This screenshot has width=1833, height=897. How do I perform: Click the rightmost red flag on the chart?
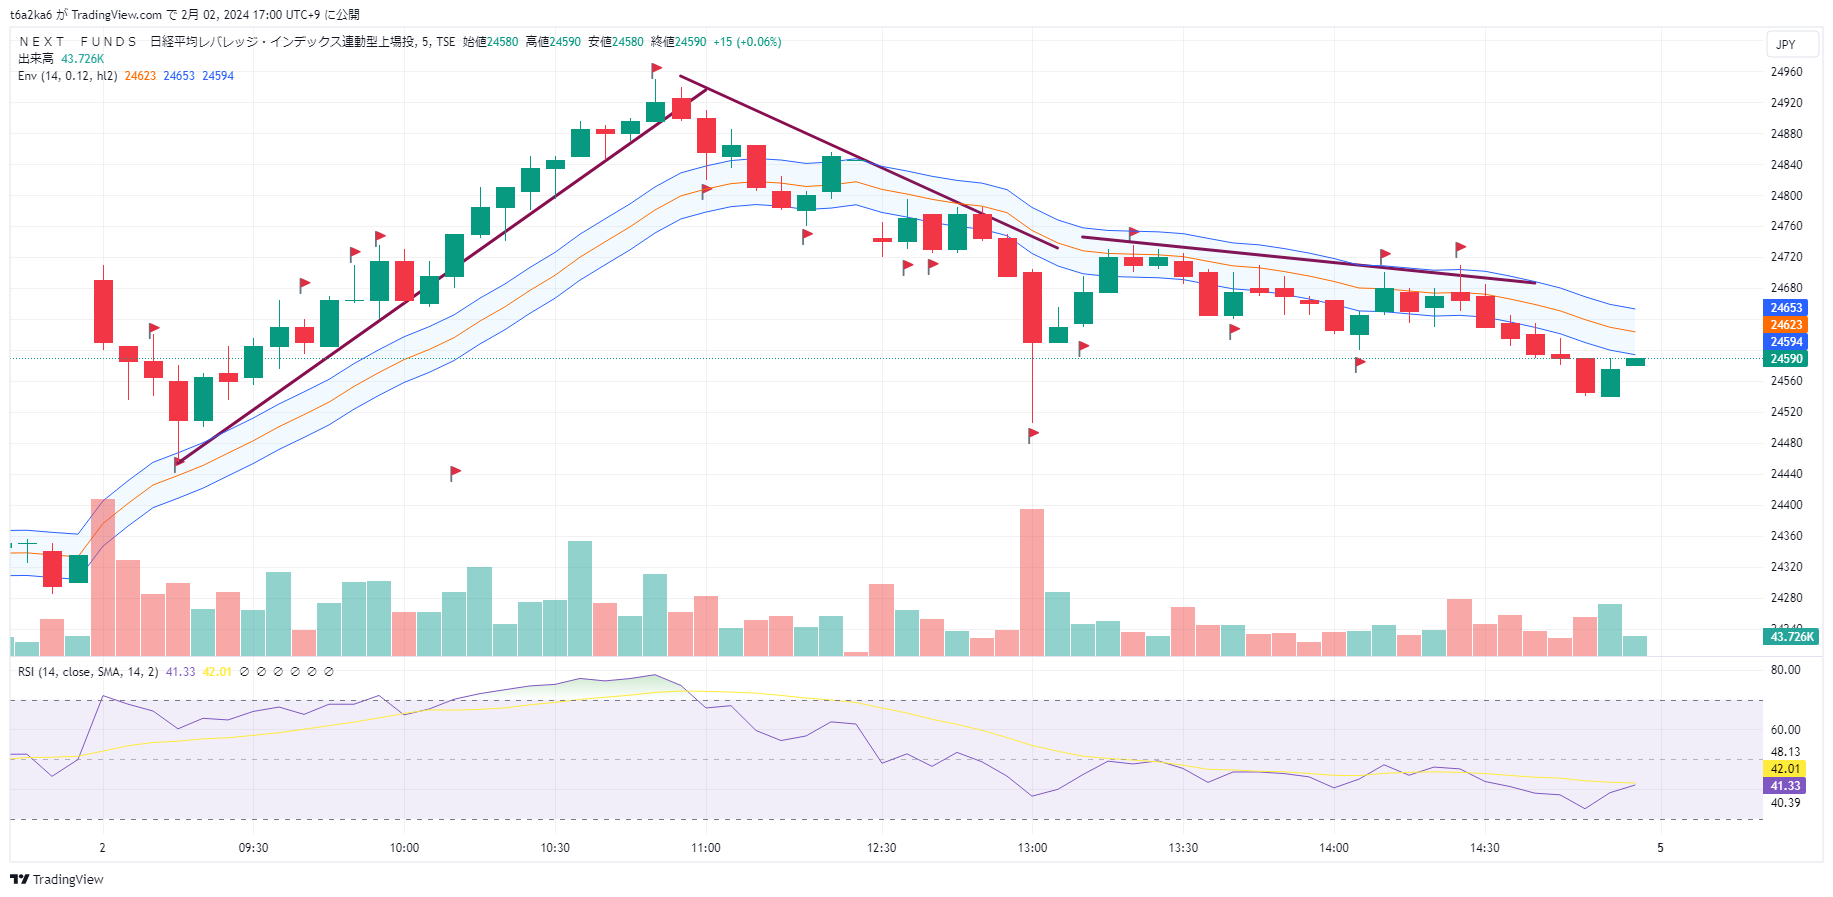click(1460, 247)
